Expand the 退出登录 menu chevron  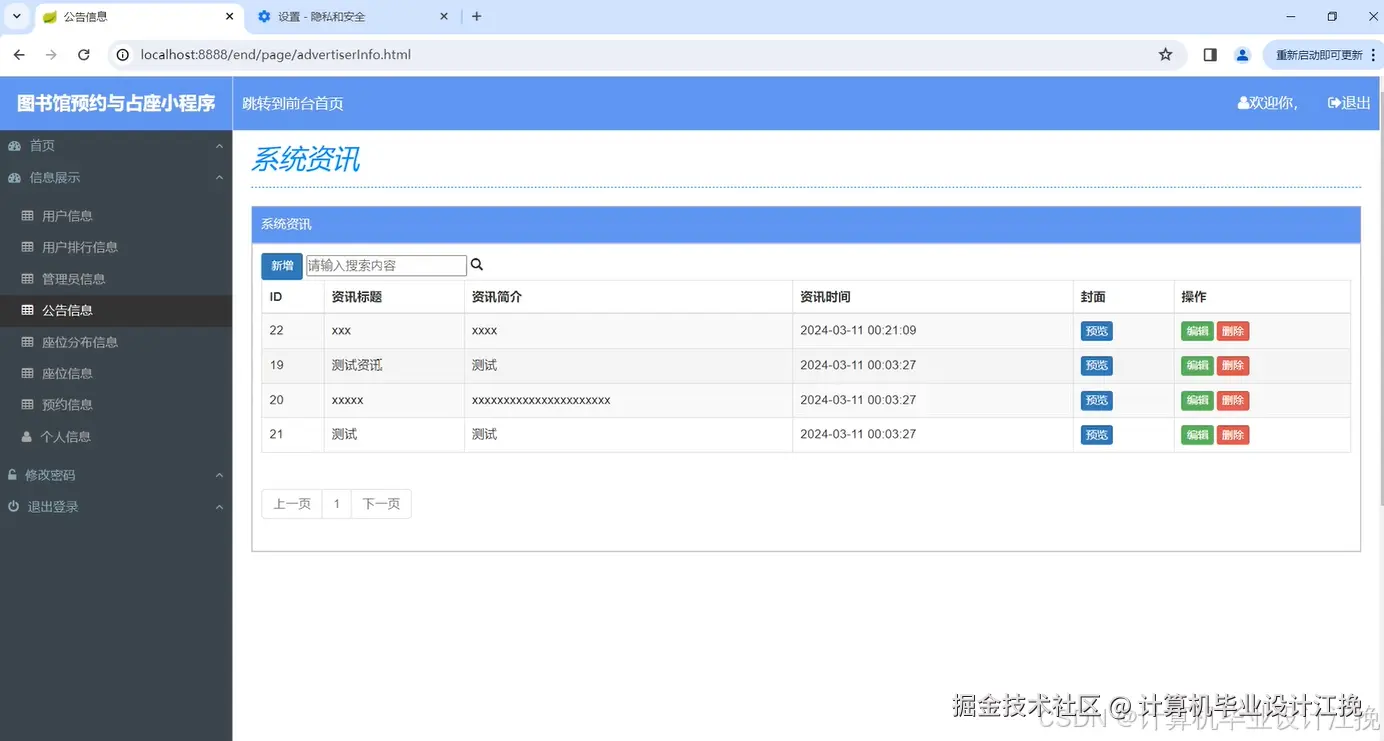coord(219,507)
